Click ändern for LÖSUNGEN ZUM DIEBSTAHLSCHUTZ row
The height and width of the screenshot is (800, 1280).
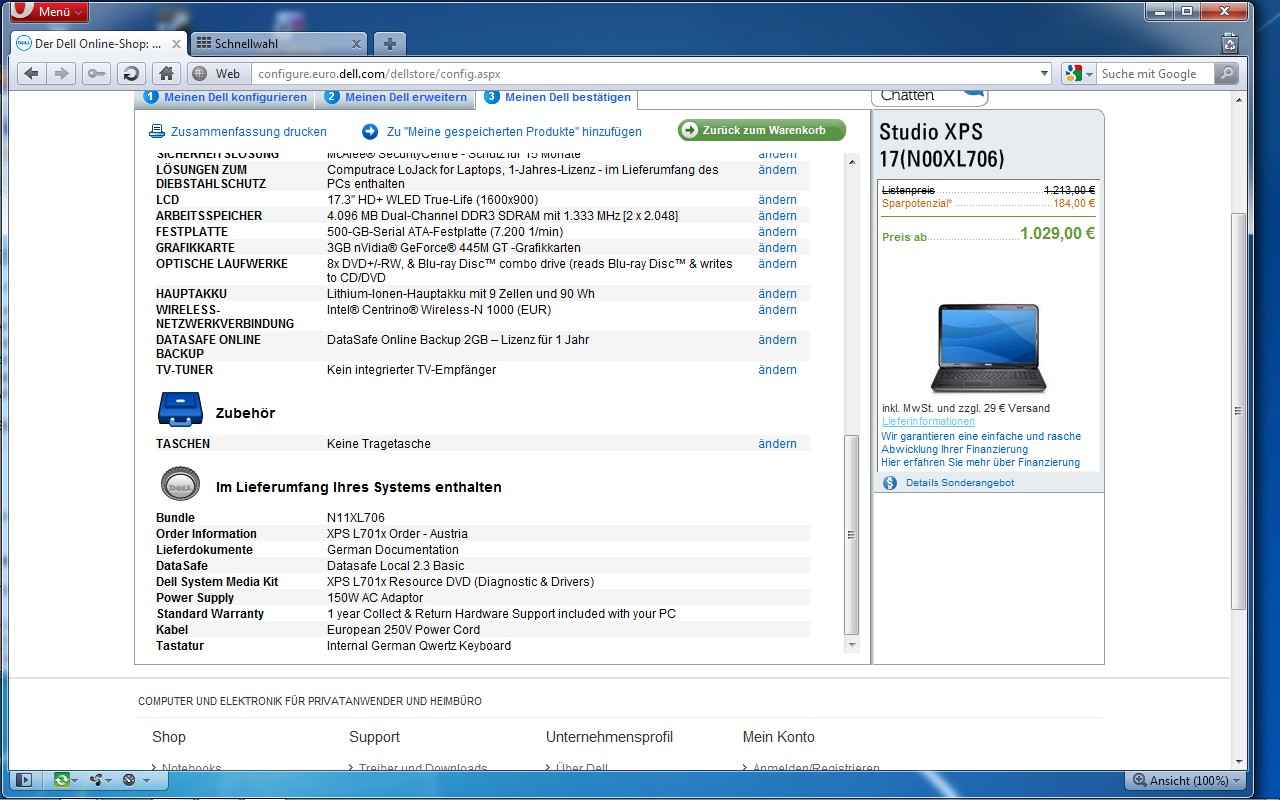[777, 170]
